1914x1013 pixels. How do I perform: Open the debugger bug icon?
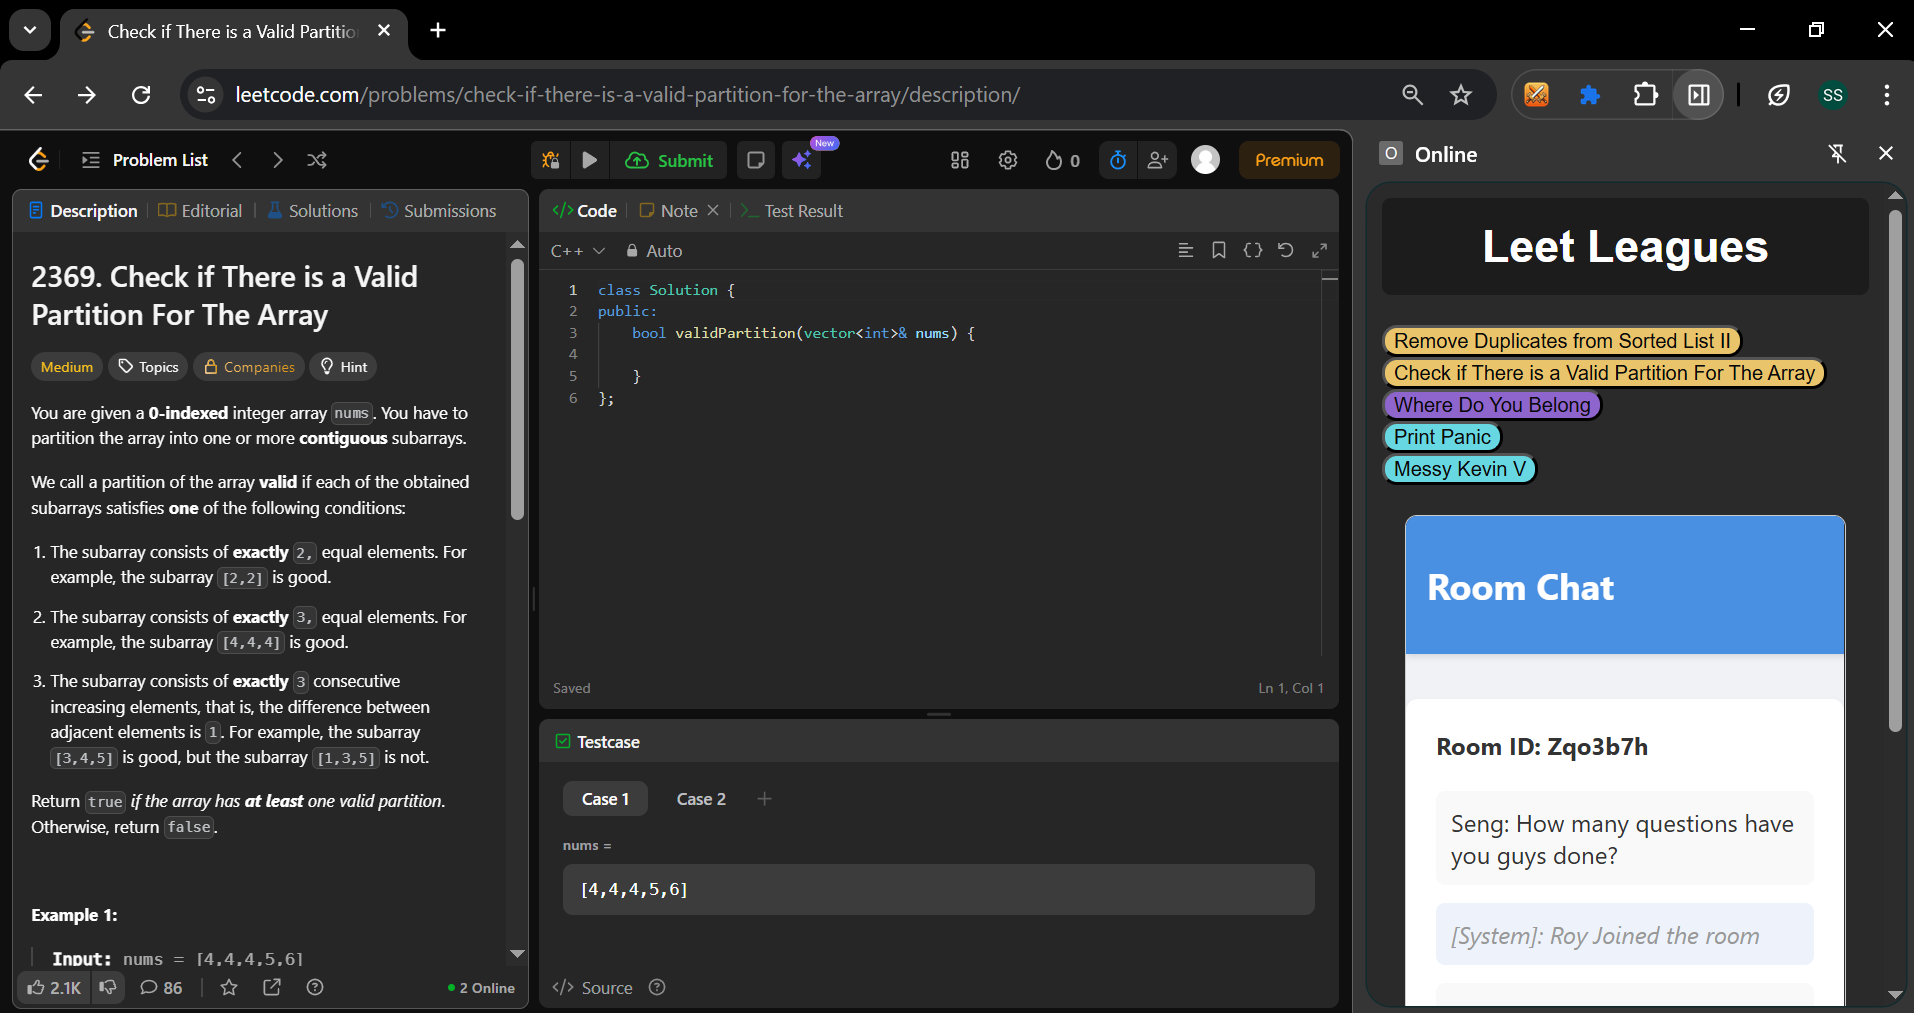tap(551, 160)
